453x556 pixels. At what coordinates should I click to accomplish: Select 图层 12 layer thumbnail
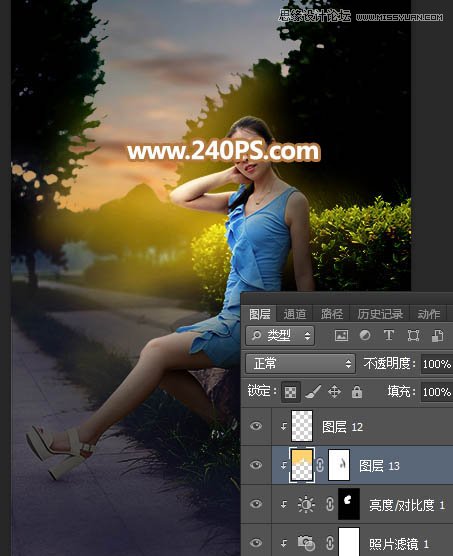point(302,426)
